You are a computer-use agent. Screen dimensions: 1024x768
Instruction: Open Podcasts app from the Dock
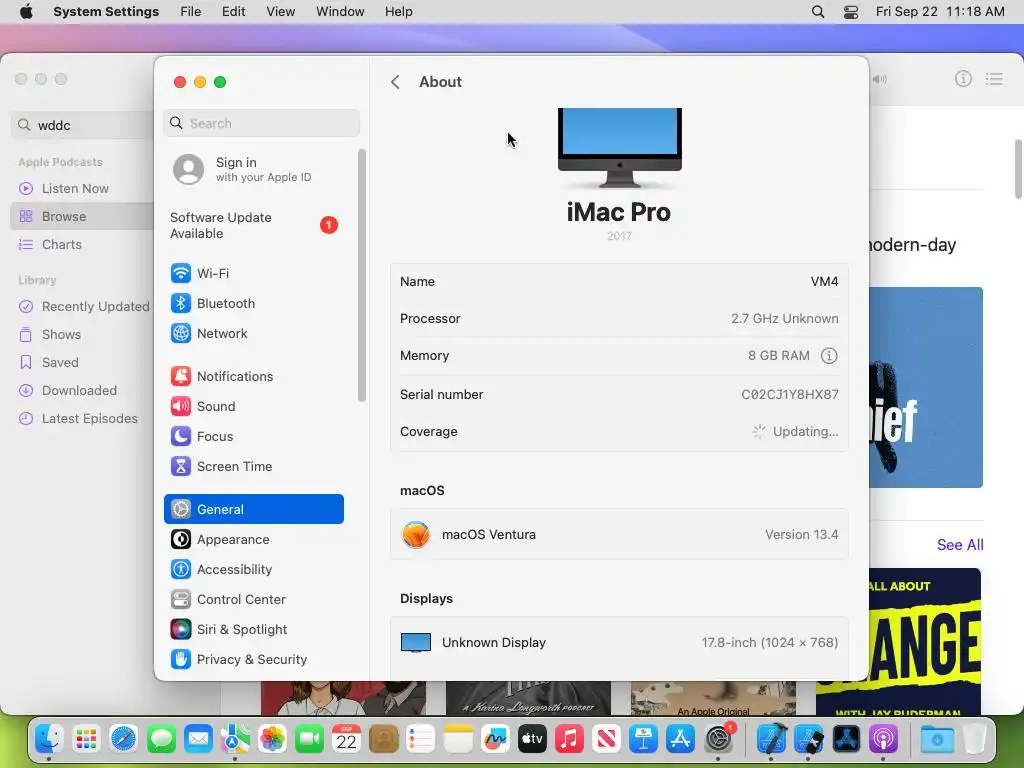point(884,739)
